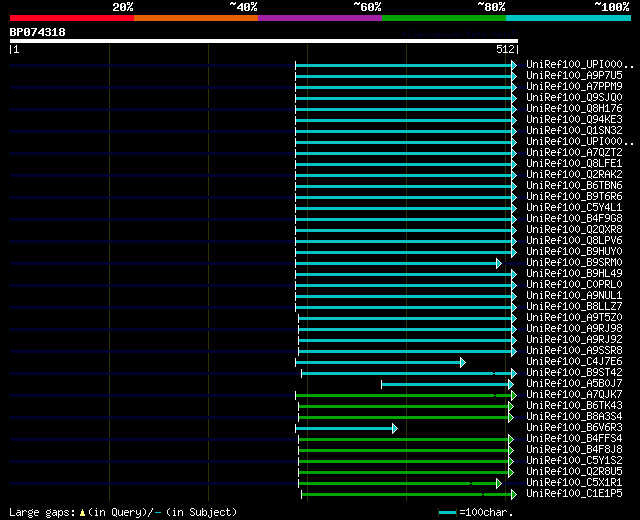Image resolution: width=640 pixels, height=520 pixels.
Task: Click the white query sequence ruler bar
Action: coord(264,41)
